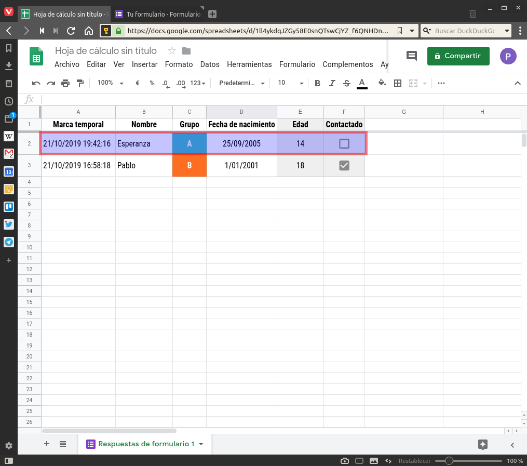Open the Insertar menu
Image resolution: width=527 pixels, height=466 pixels.
point(144,64)
